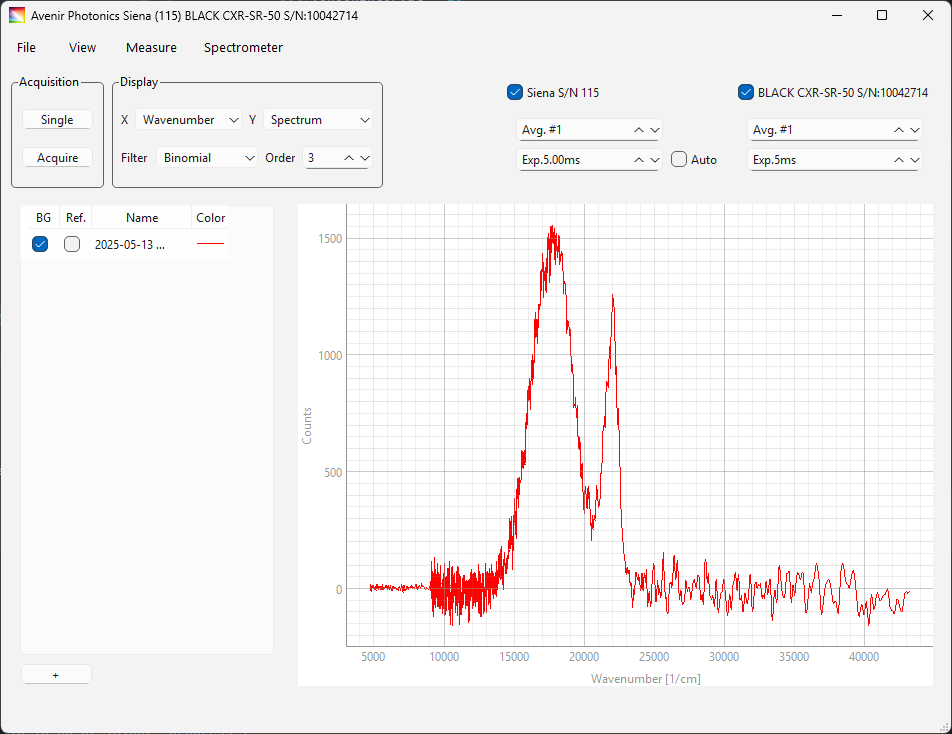This screenshot has width=952, height=734.
Task: Click the Single acquisition button
Action: [57, 120]
